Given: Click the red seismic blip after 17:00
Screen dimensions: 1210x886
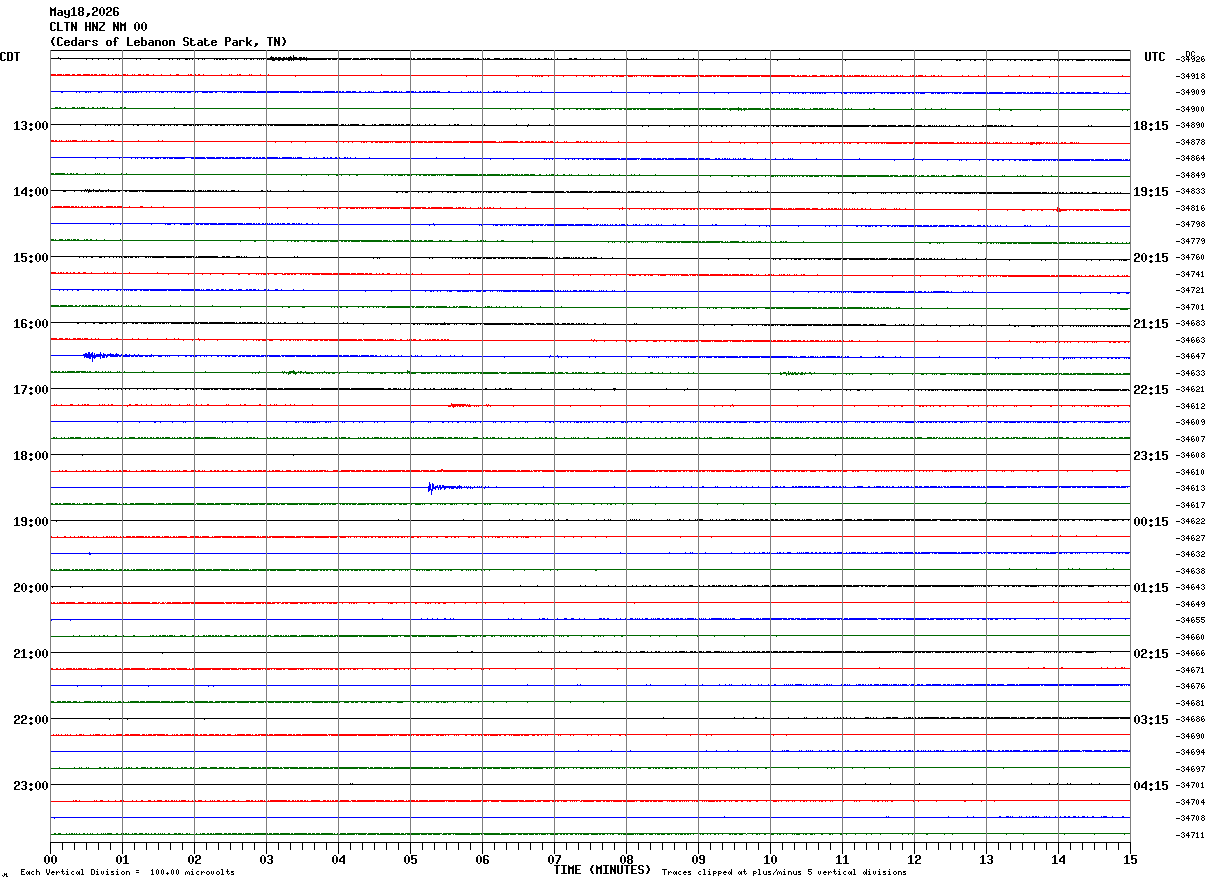Looking at the screenshot, I should 466,405.
